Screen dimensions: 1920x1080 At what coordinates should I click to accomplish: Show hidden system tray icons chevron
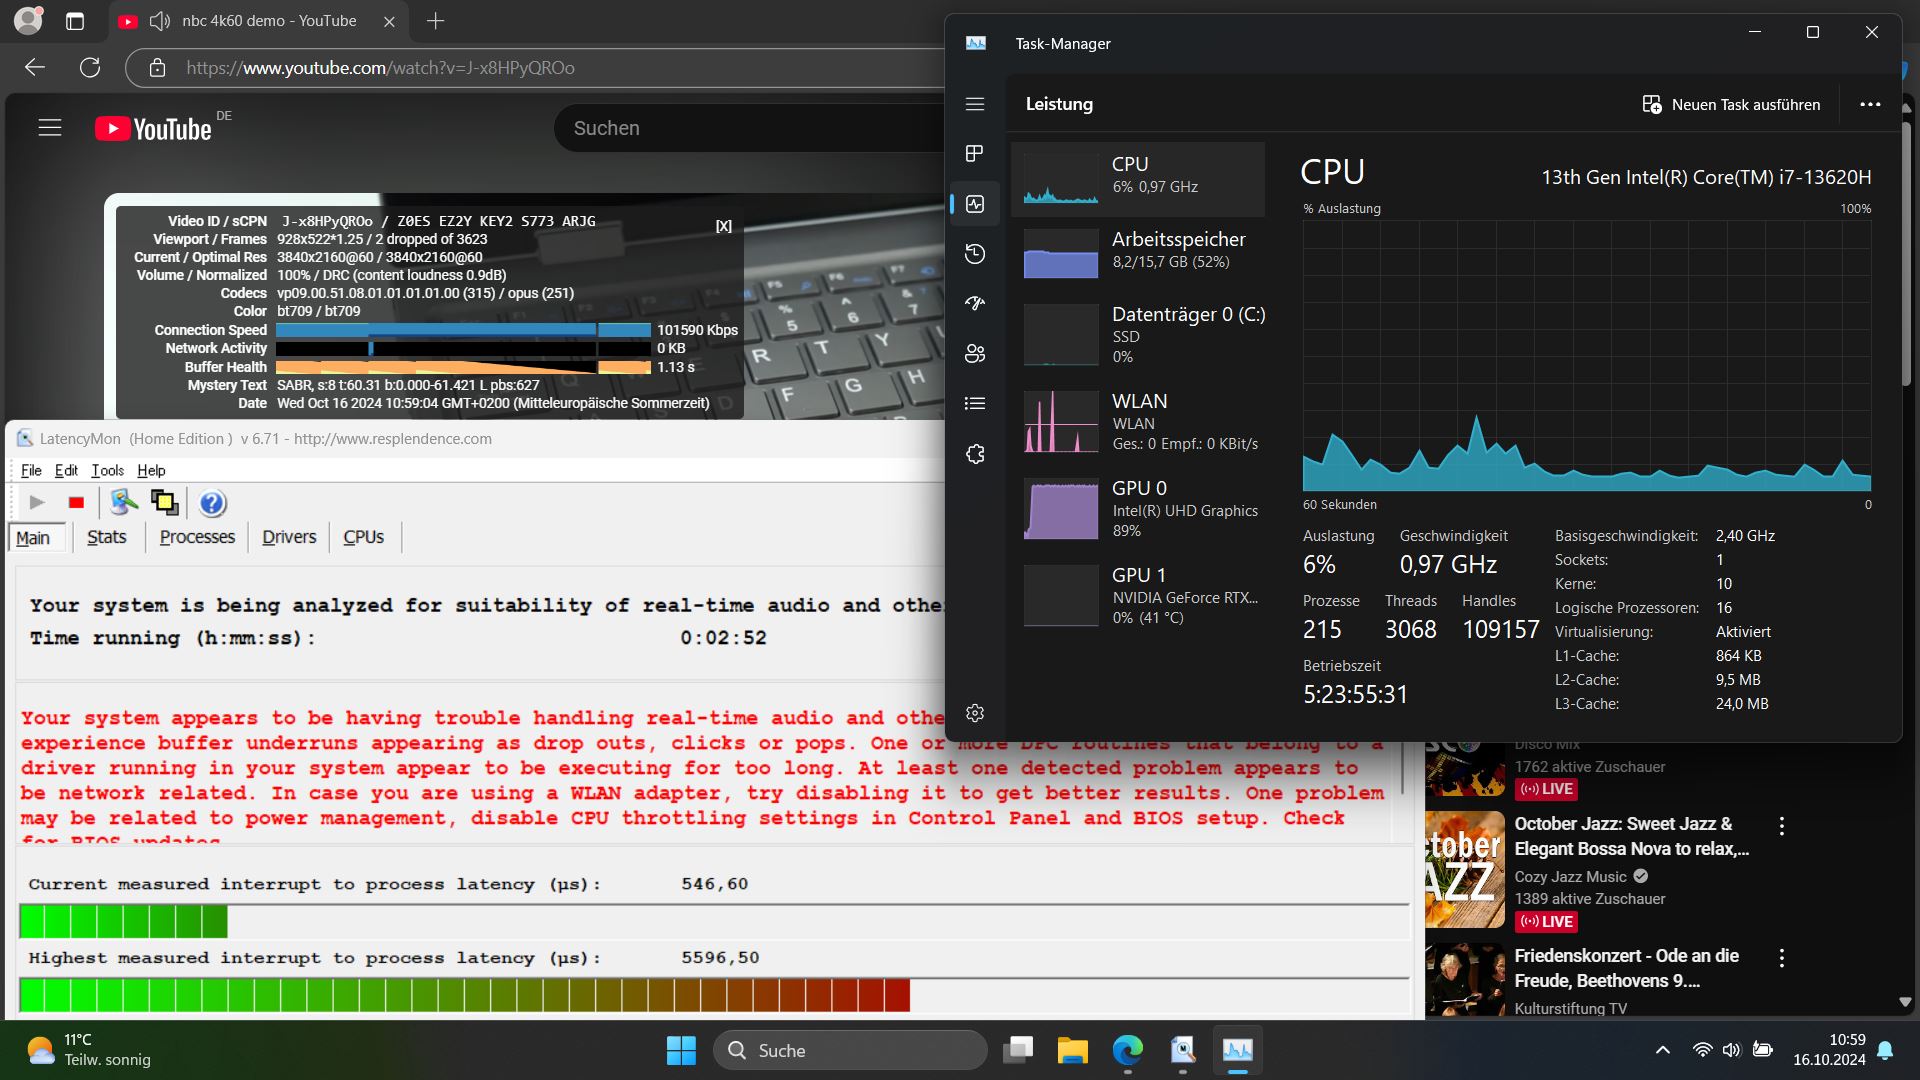[x=1662, y=1050]
